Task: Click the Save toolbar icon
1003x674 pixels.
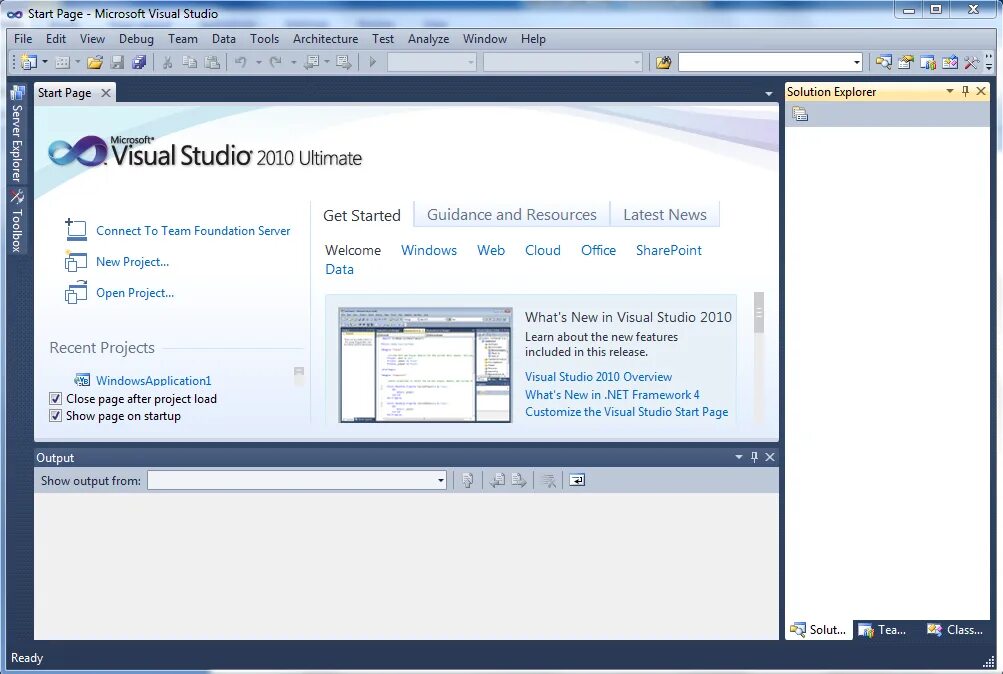Action: [x=116, y=62]
